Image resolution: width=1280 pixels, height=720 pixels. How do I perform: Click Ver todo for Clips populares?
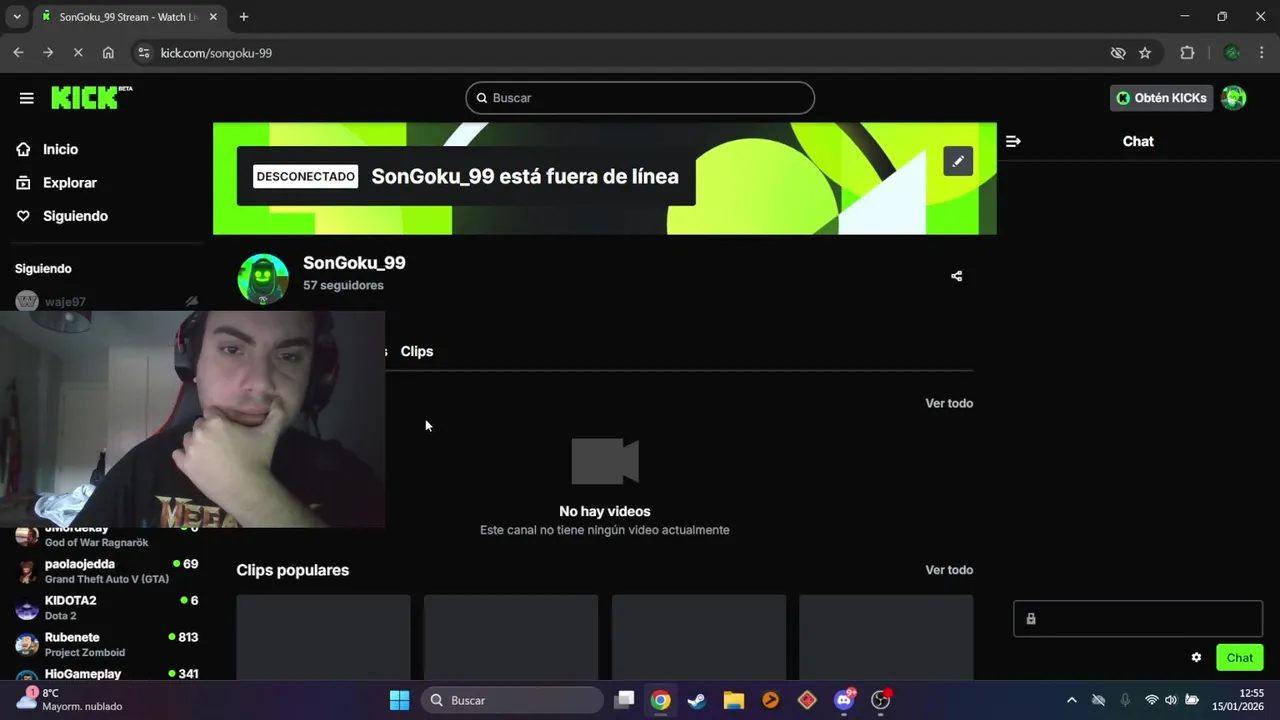949,570
